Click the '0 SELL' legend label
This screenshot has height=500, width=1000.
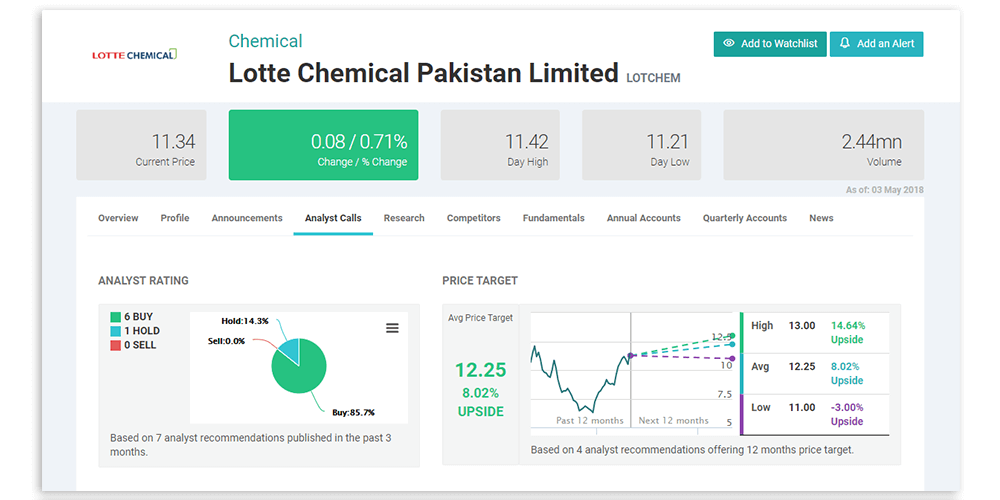tap(140, 345)
